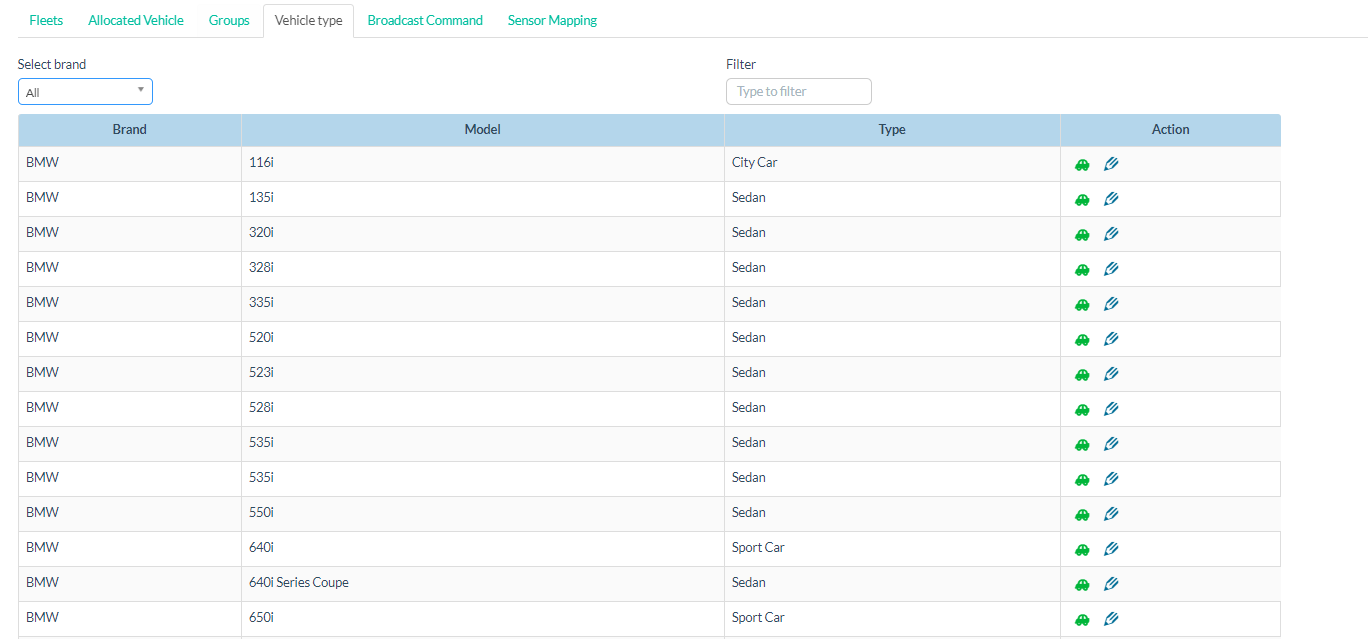Switch to the Fleets tab
Screen dimensions: 1368x639
(x=46, y=20)
